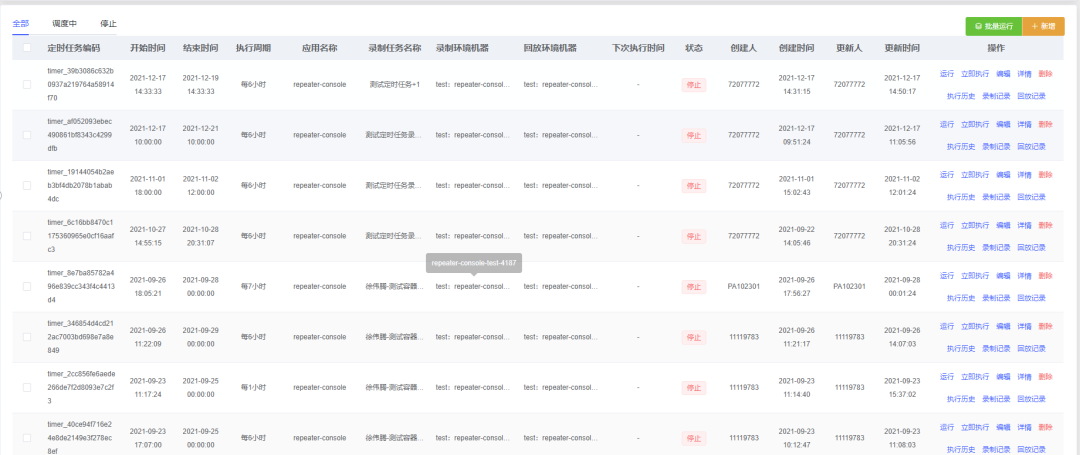Click 运行 for task timer_39b3086c632b
1080x455 pixels.
[947, 74]
